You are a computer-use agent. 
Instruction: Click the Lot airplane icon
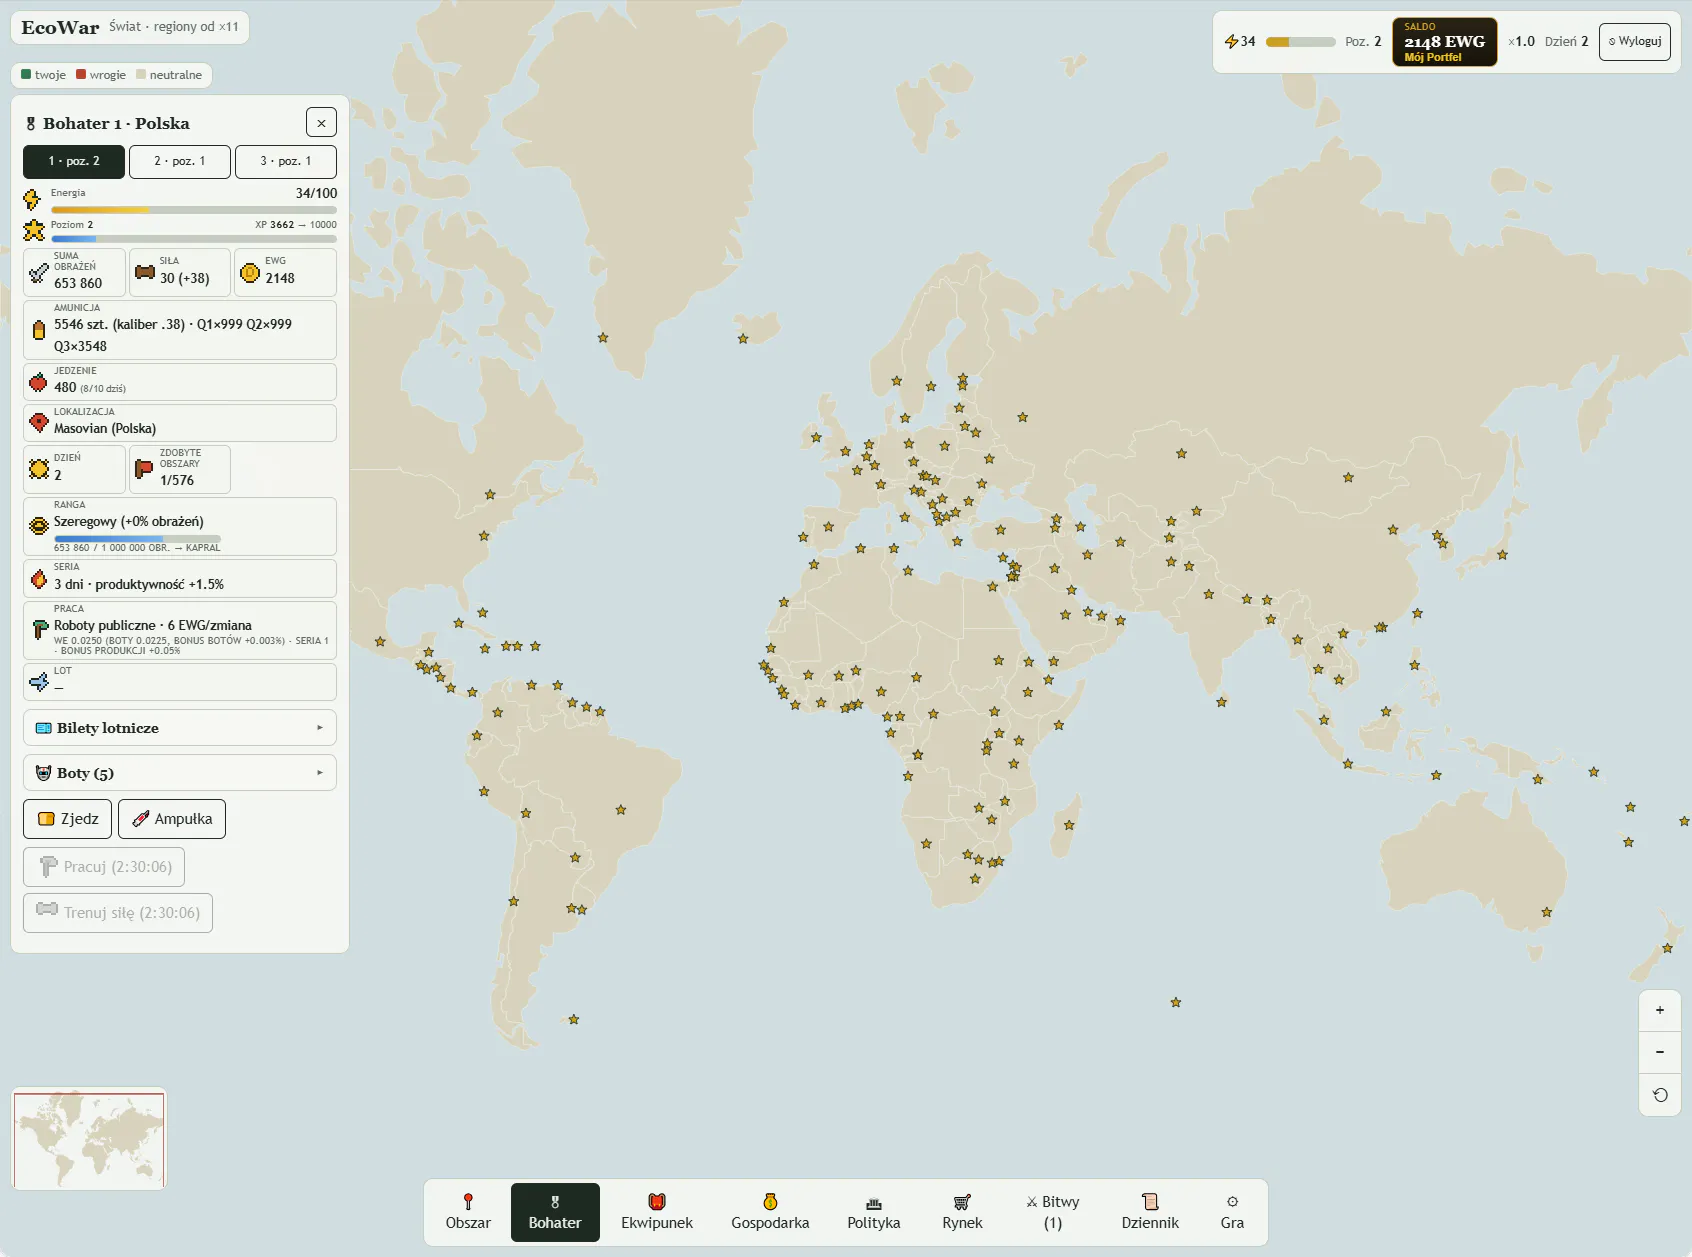pyautogui.click(x=39, y=682)
